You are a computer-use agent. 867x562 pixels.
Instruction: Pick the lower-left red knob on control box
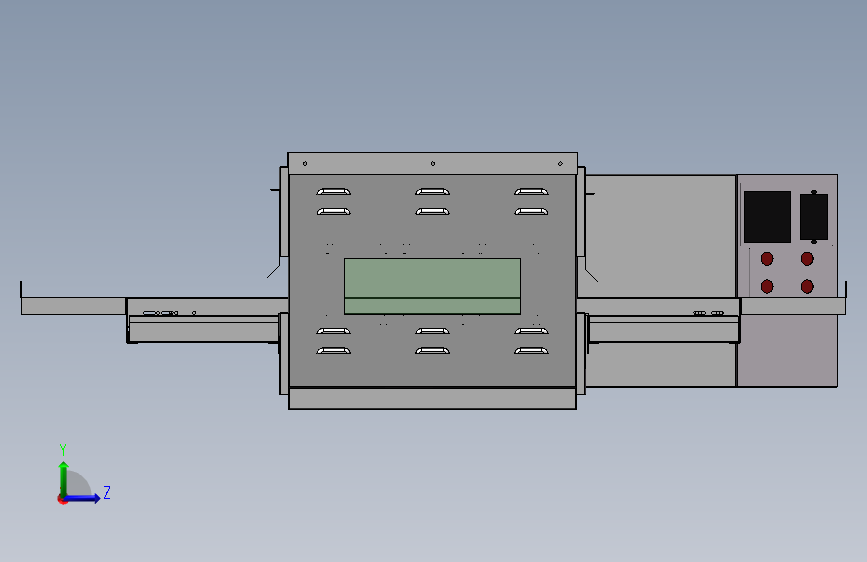point(767,286)
